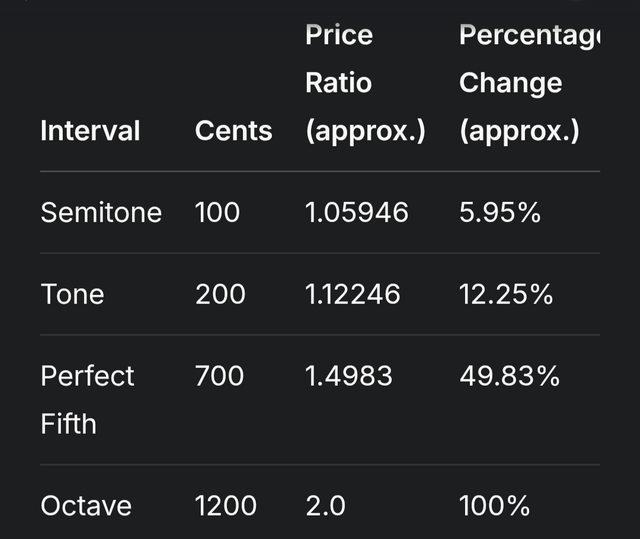The height and width of the screenshot is (539, 640).
Task: Click the Semitone row label
Action: point(101,213)
